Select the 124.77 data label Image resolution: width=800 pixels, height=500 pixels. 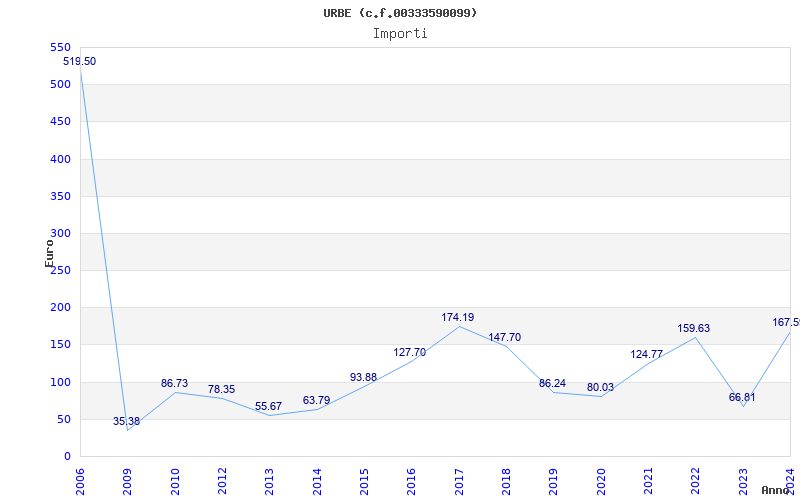646,354
